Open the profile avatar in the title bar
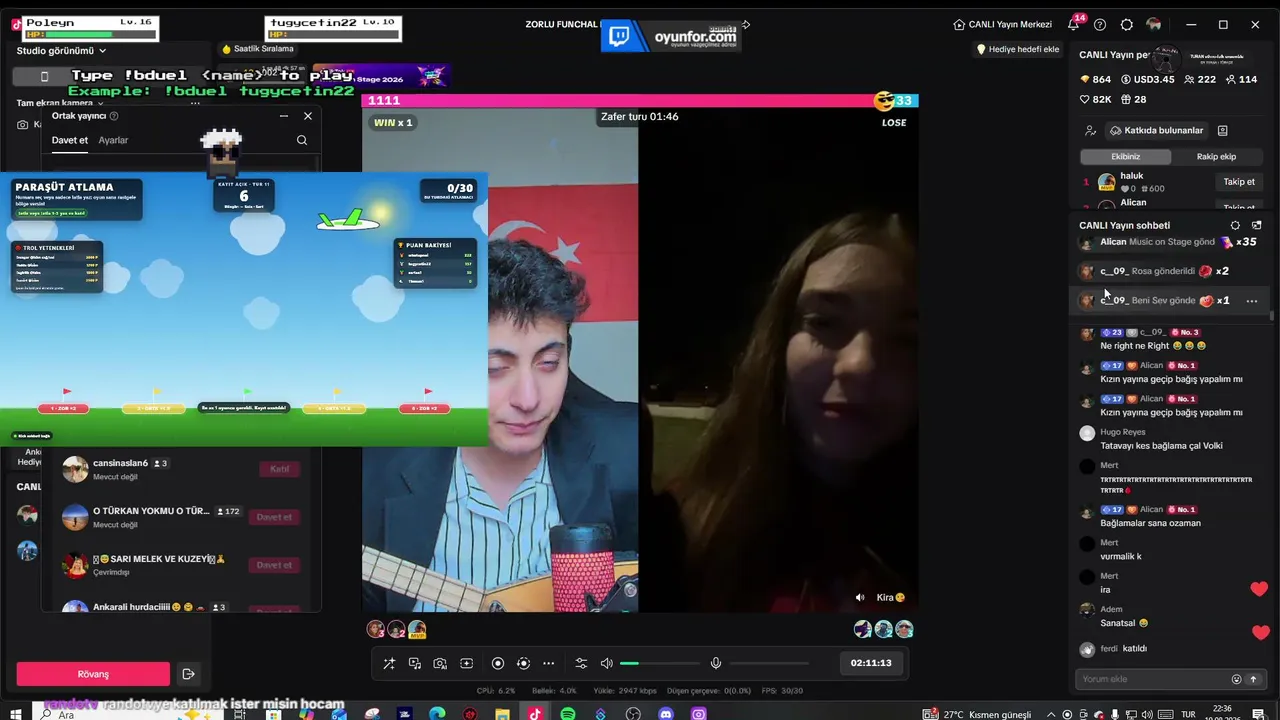Viewport: 1280px width, 720px height. pyautogui.click(x=1154, y=25)
